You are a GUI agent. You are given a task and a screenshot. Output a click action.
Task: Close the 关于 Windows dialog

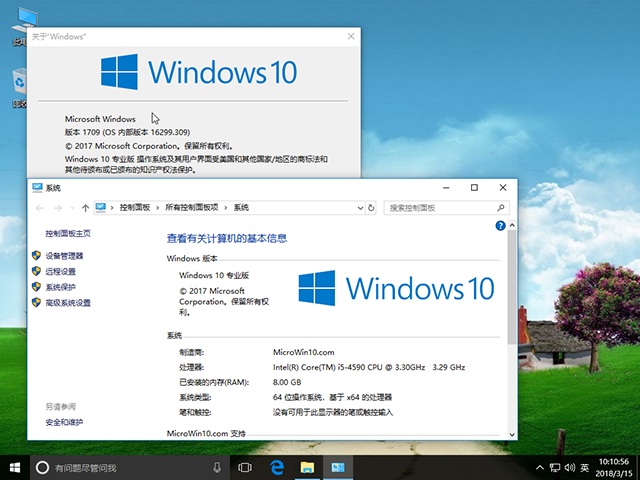click(x=351, y=36)
